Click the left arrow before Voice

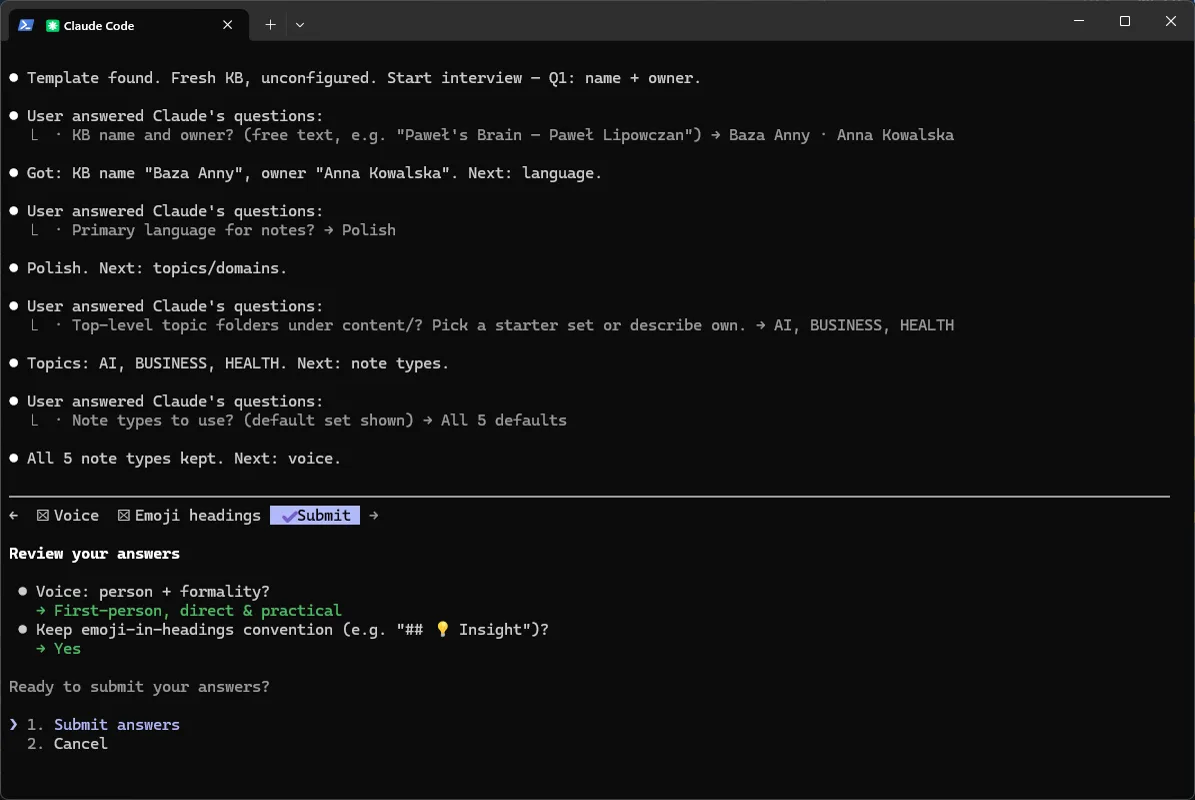coord(14,516)
